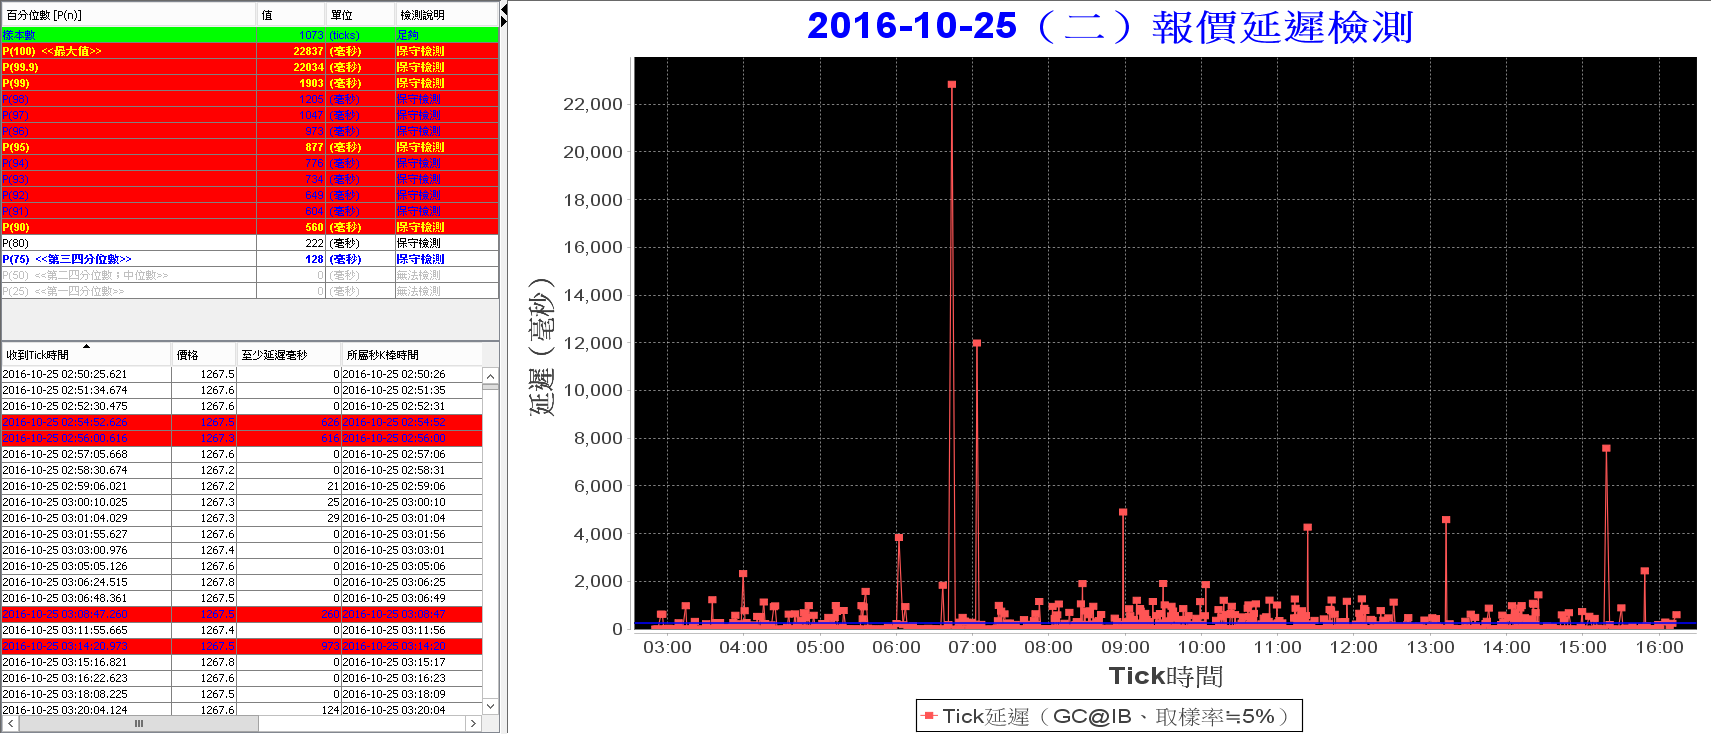Screen dimensions: 1712x734
Task: Click price 1267.4 in the 03:03:00.976 row
Action: tap(204, 550)
